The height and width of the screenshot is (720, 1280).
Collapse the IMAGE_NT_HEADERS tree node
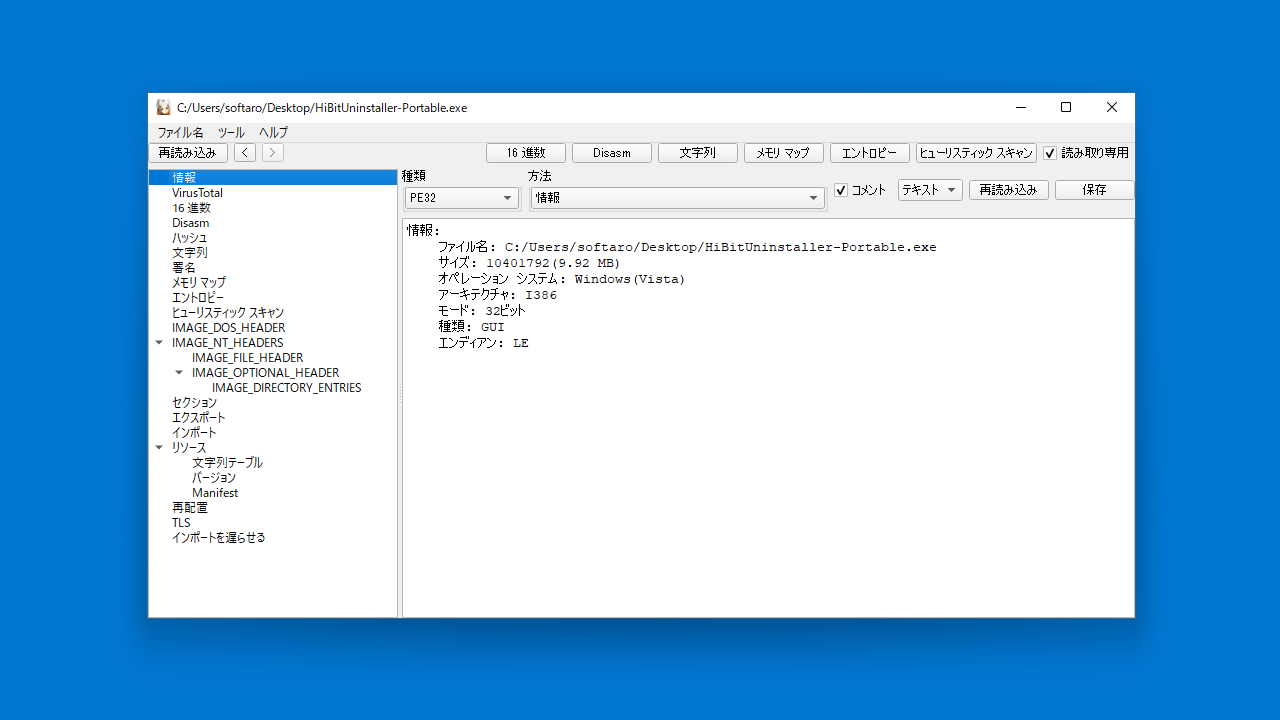[x=159, y=343]
